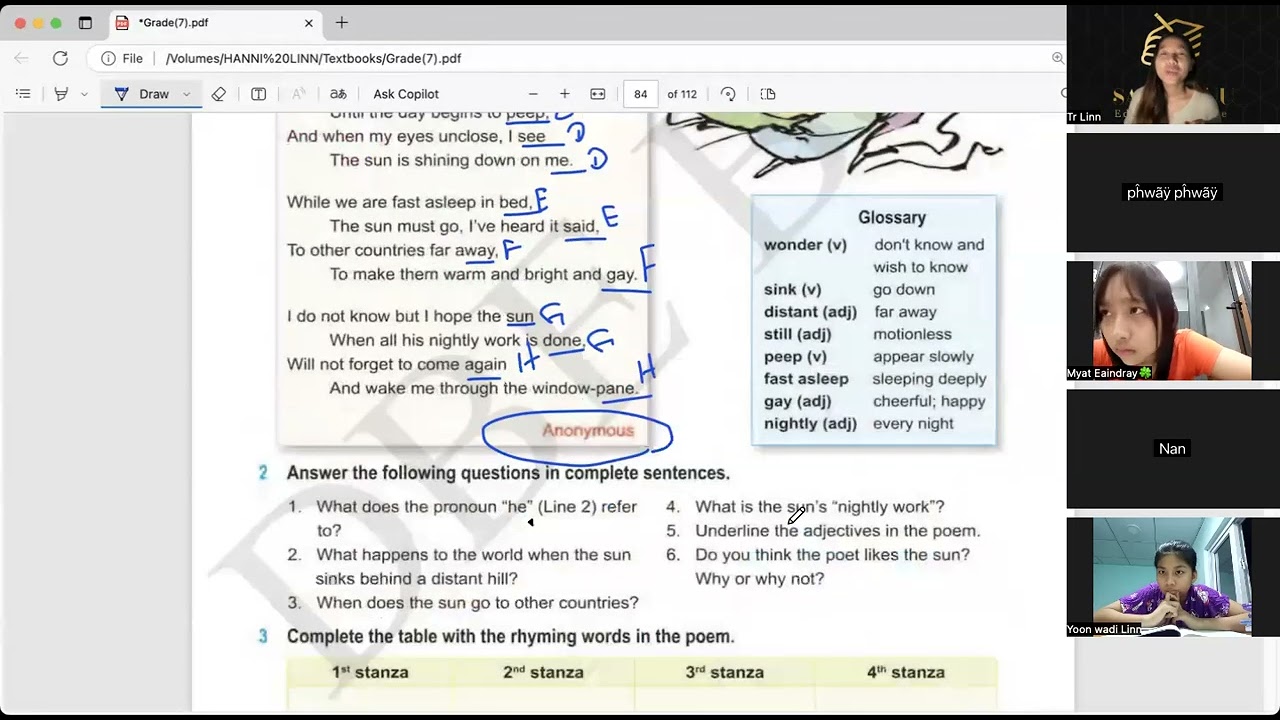Viewport: 1280px width, 720px height.
Task: Click Yoon wadi Linn's video tile
Action: click(1172, 577)
